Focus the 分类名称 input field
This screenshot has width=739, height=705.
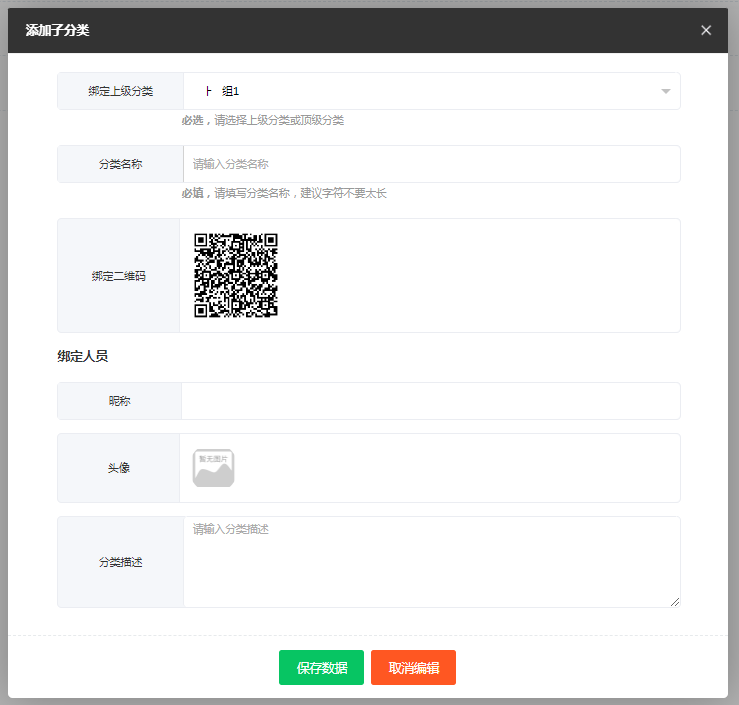coord(431,164)
